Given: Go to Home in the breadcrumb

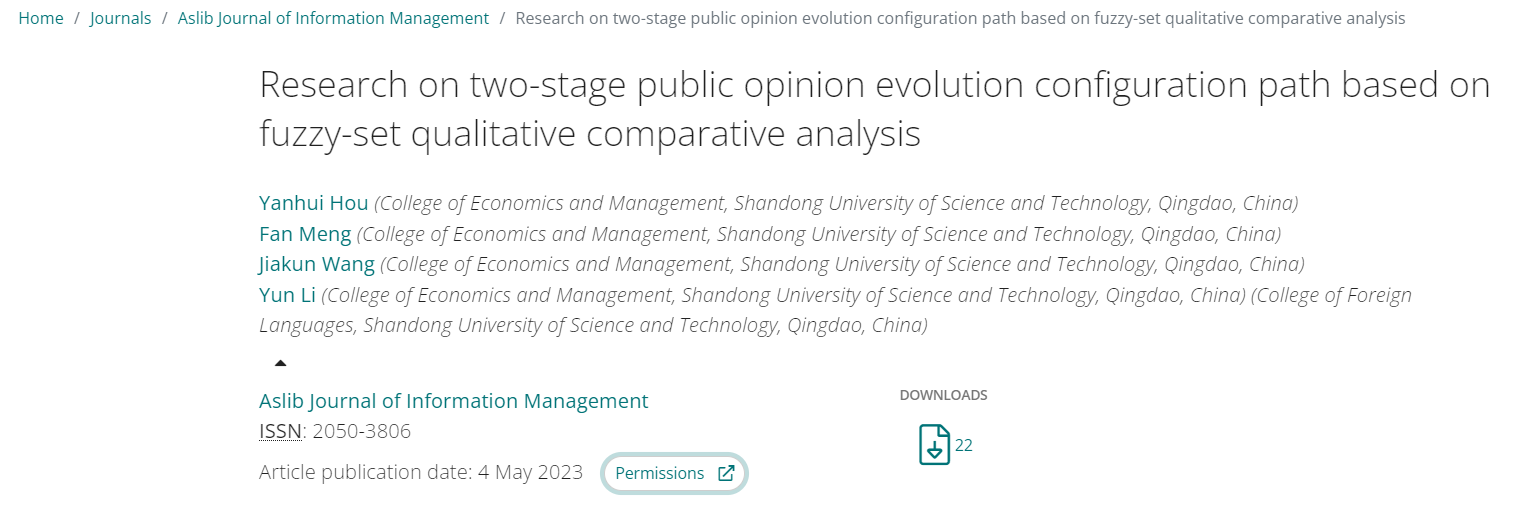Looking at the screenshot, I should point(41,18).
